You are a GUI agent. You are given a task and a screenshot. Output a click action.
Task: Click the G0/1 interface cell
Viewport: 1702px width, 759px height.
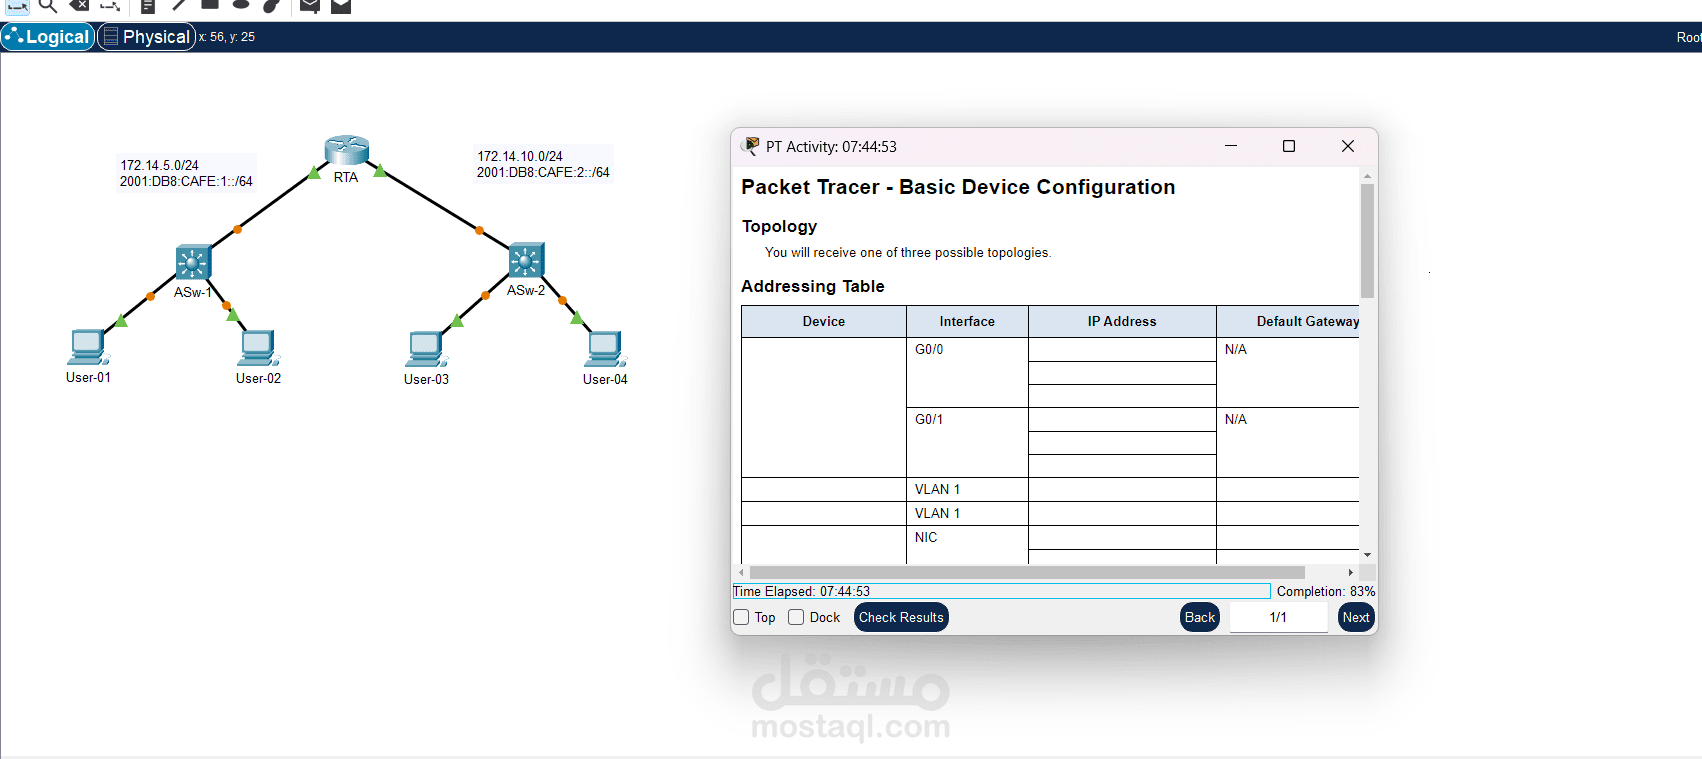(x=967, y=442)
